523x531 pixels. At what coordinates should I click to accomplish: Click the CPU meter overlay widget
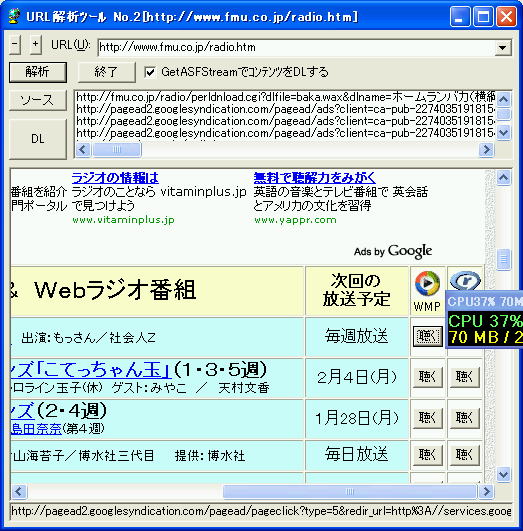[x=484, y=319]
